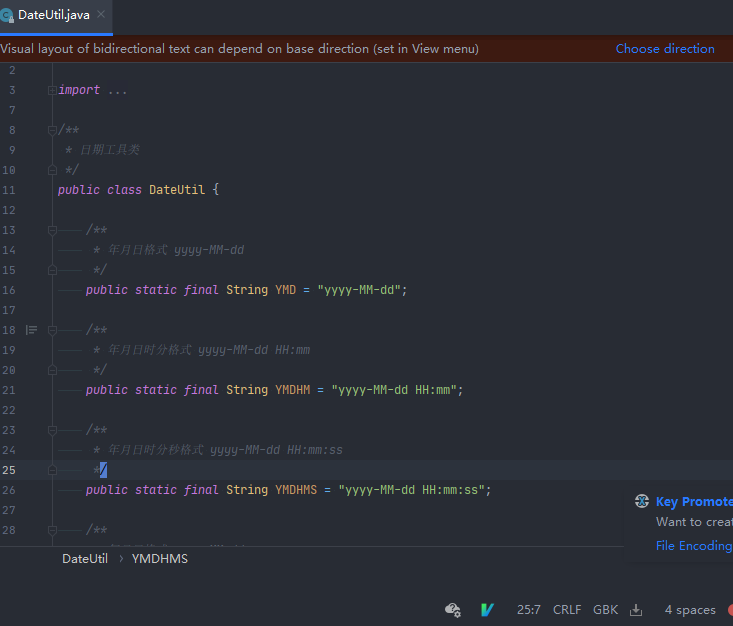Click the green V plugin status icon
Viewport: 733px width, 626px height.
487,610
